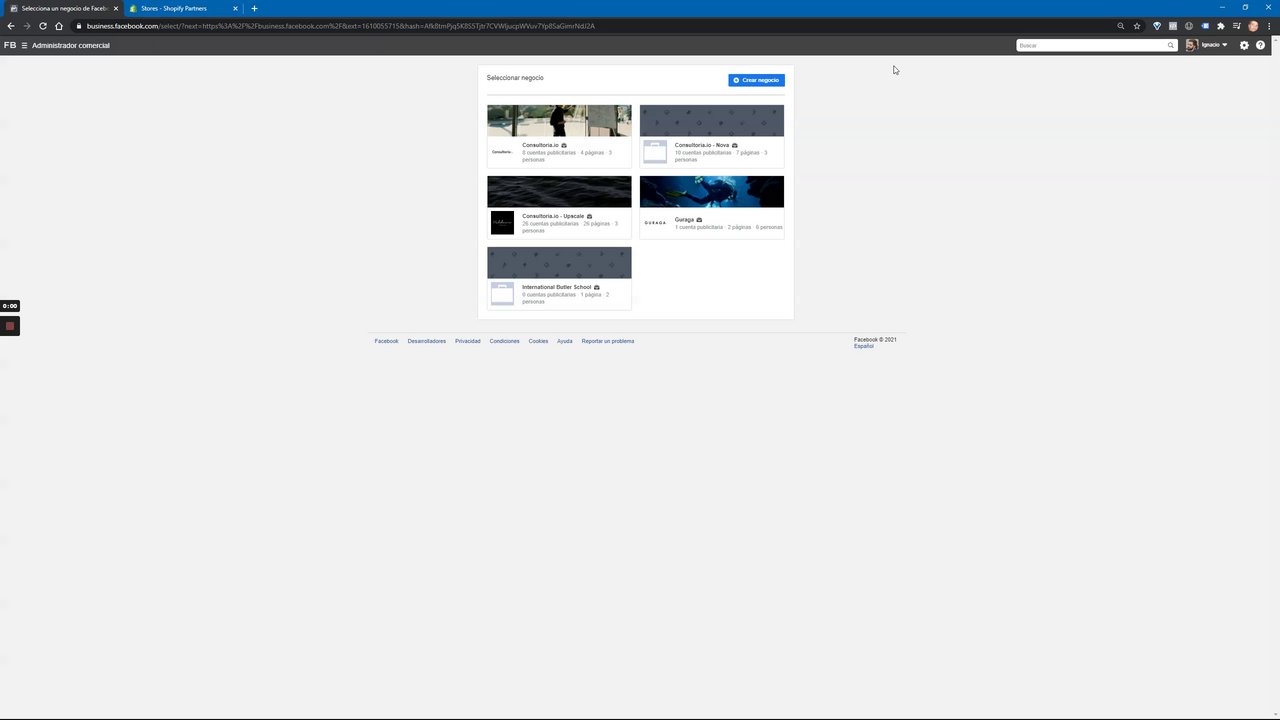Open a new browser tab with plus
This screenshot has height=720, width=1280.
click(x=254, y=8)
